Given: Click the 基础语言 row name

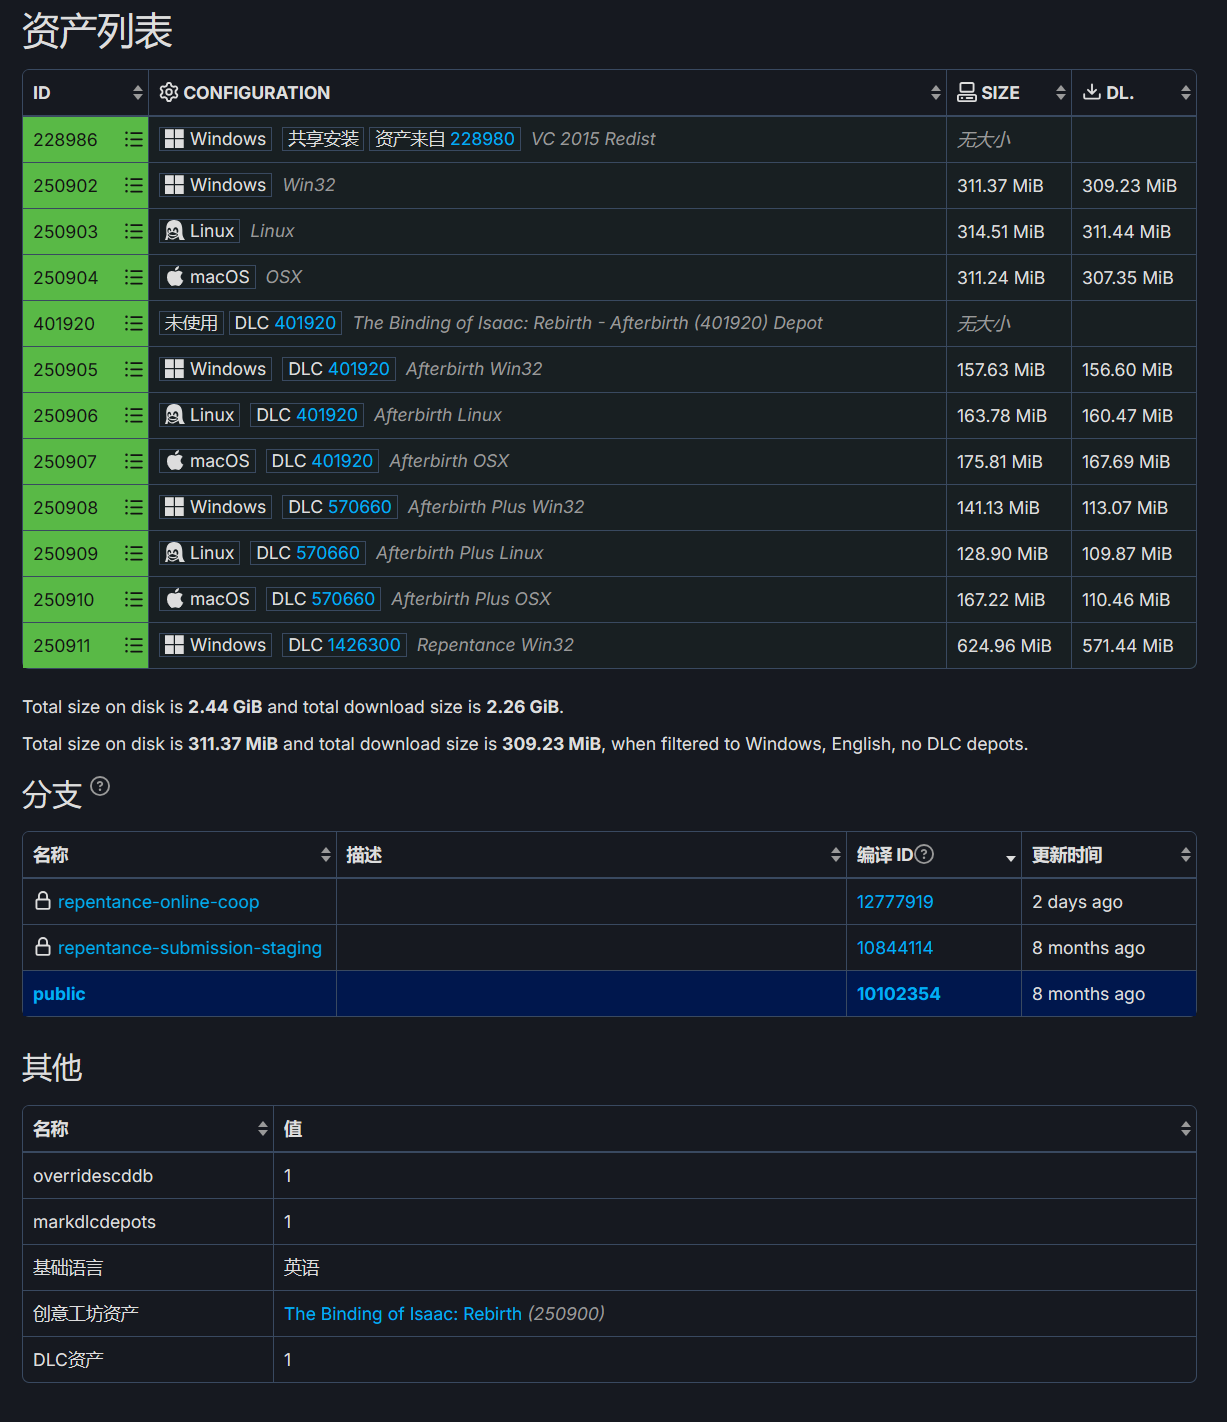Looking at the screenshot, I should (68, 1268).
